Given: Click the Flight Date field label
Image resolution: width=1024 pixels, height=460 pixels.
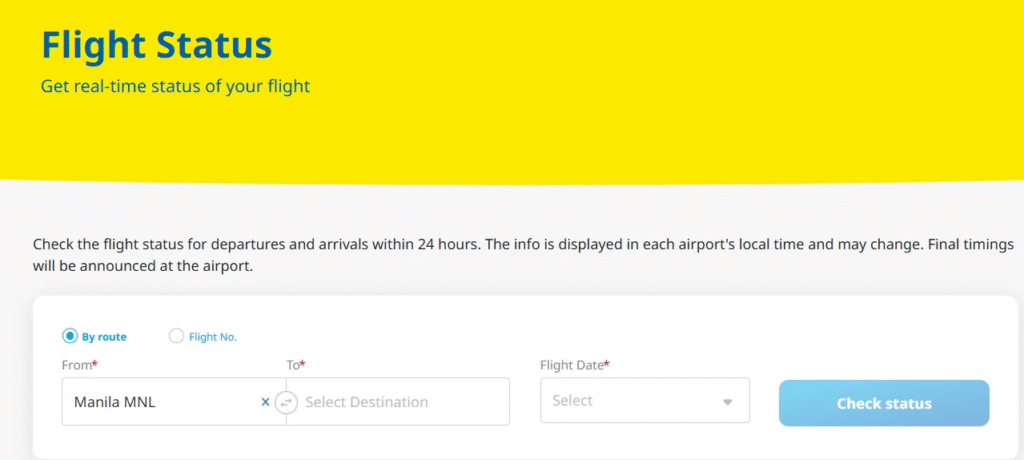Looking at the screenshot, I should point(574,365).
